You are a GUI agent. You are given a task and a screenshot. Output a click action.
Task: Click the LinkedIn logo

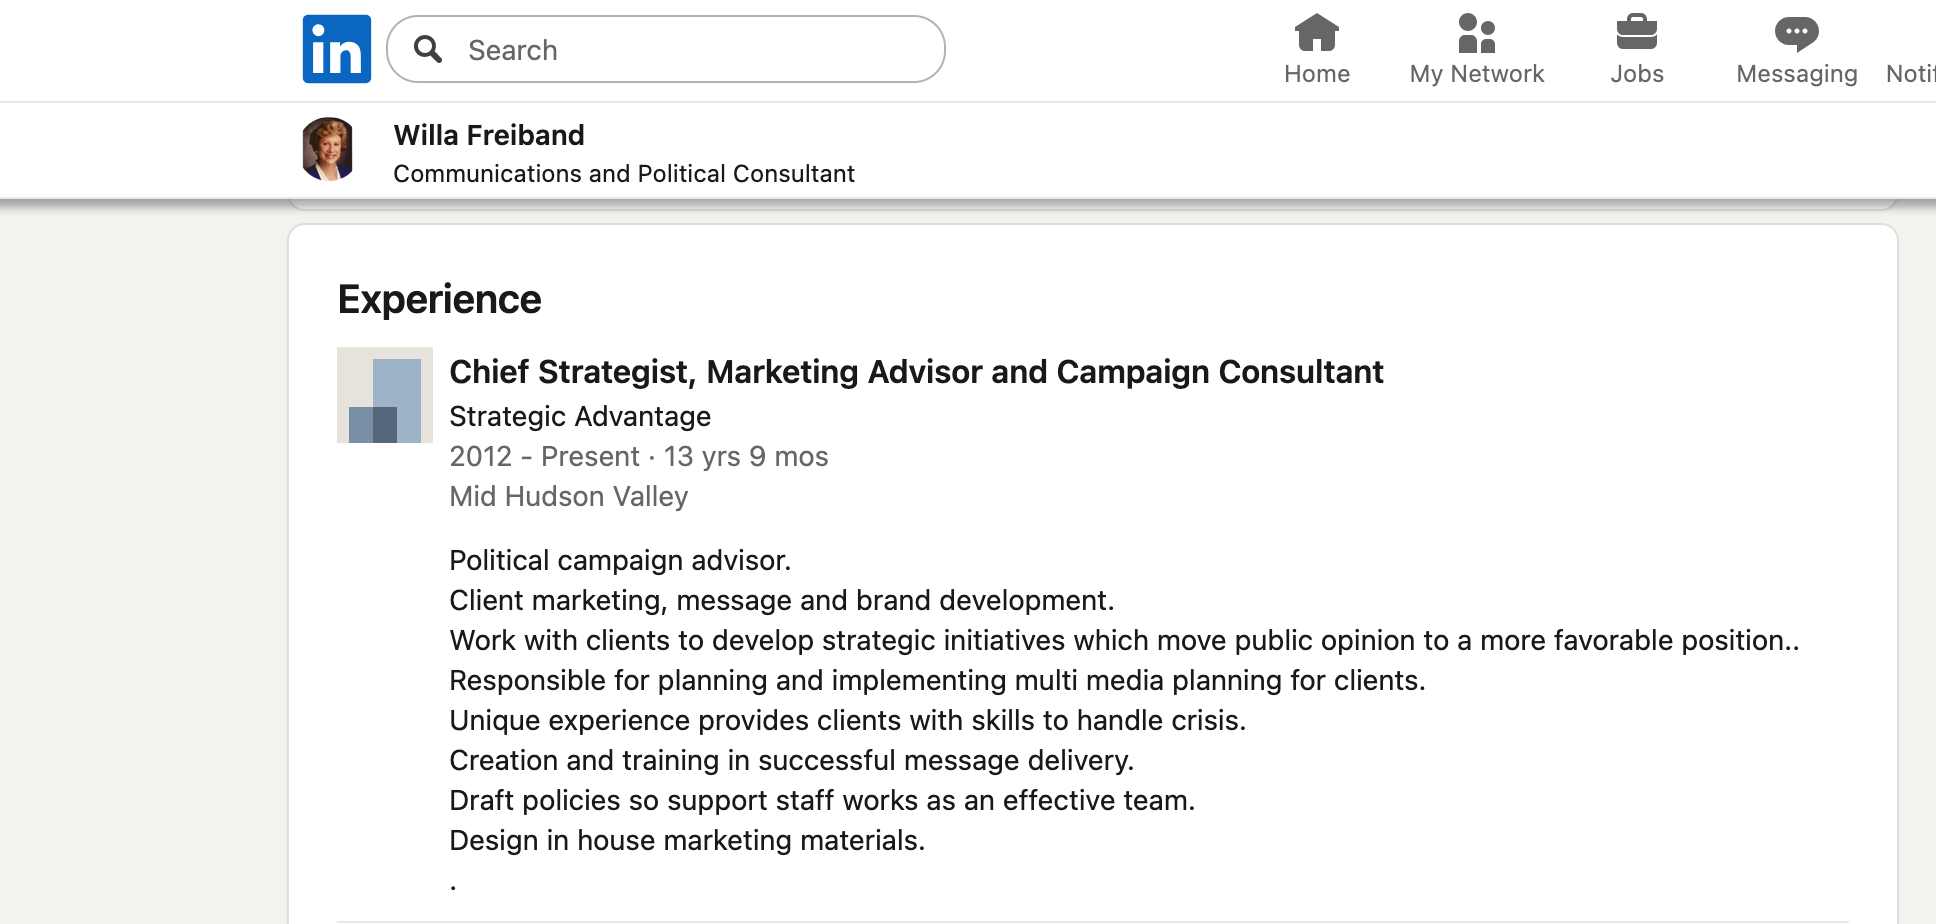coord(337,49)
